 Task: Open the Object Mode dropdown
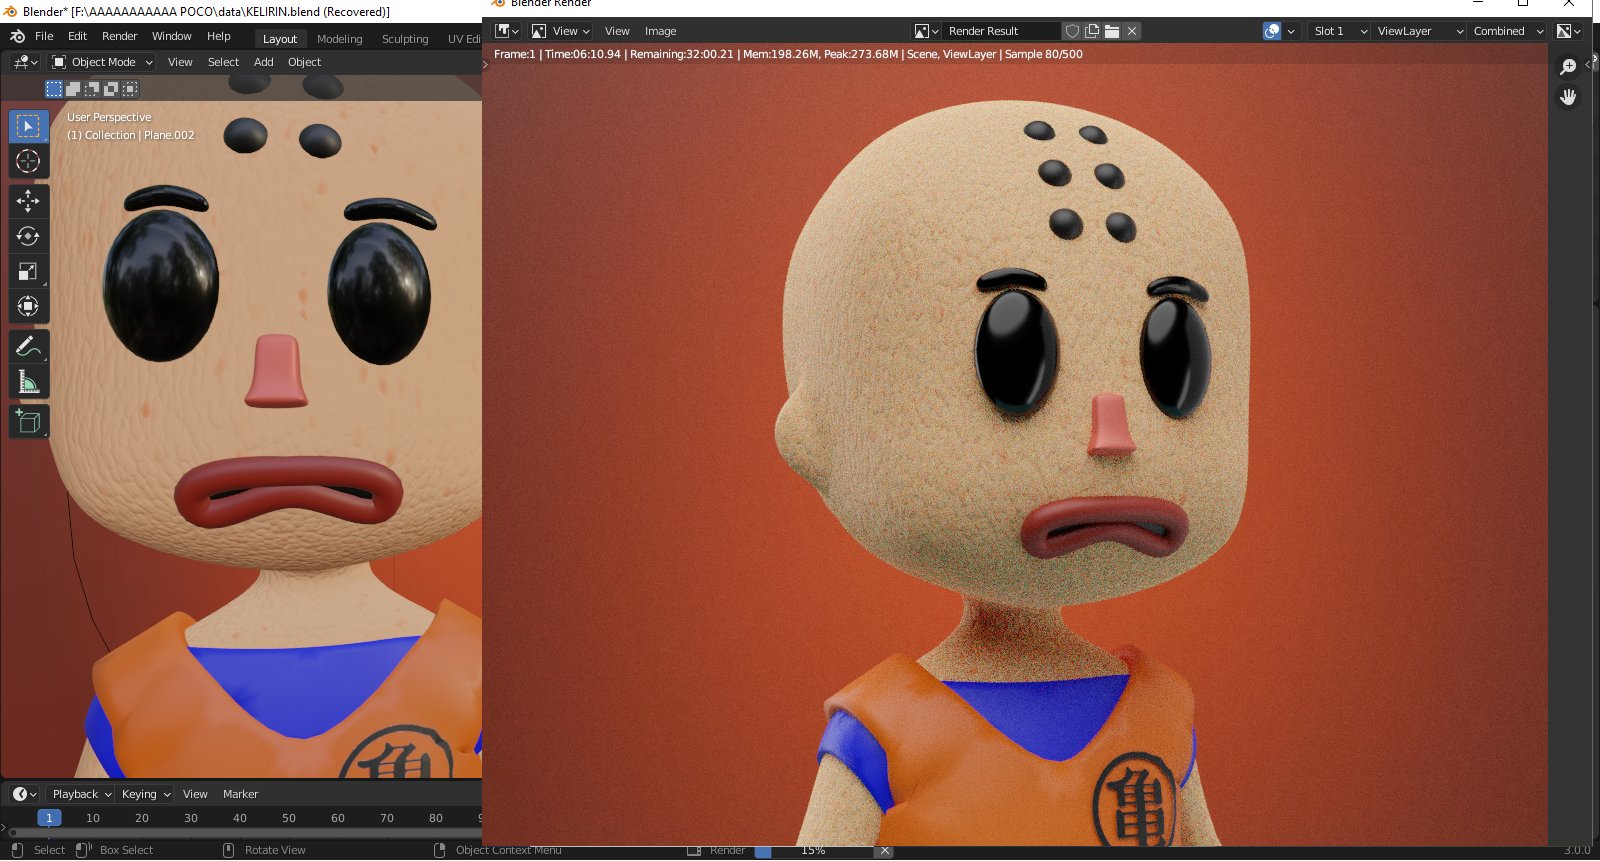(x=102, y=62)
